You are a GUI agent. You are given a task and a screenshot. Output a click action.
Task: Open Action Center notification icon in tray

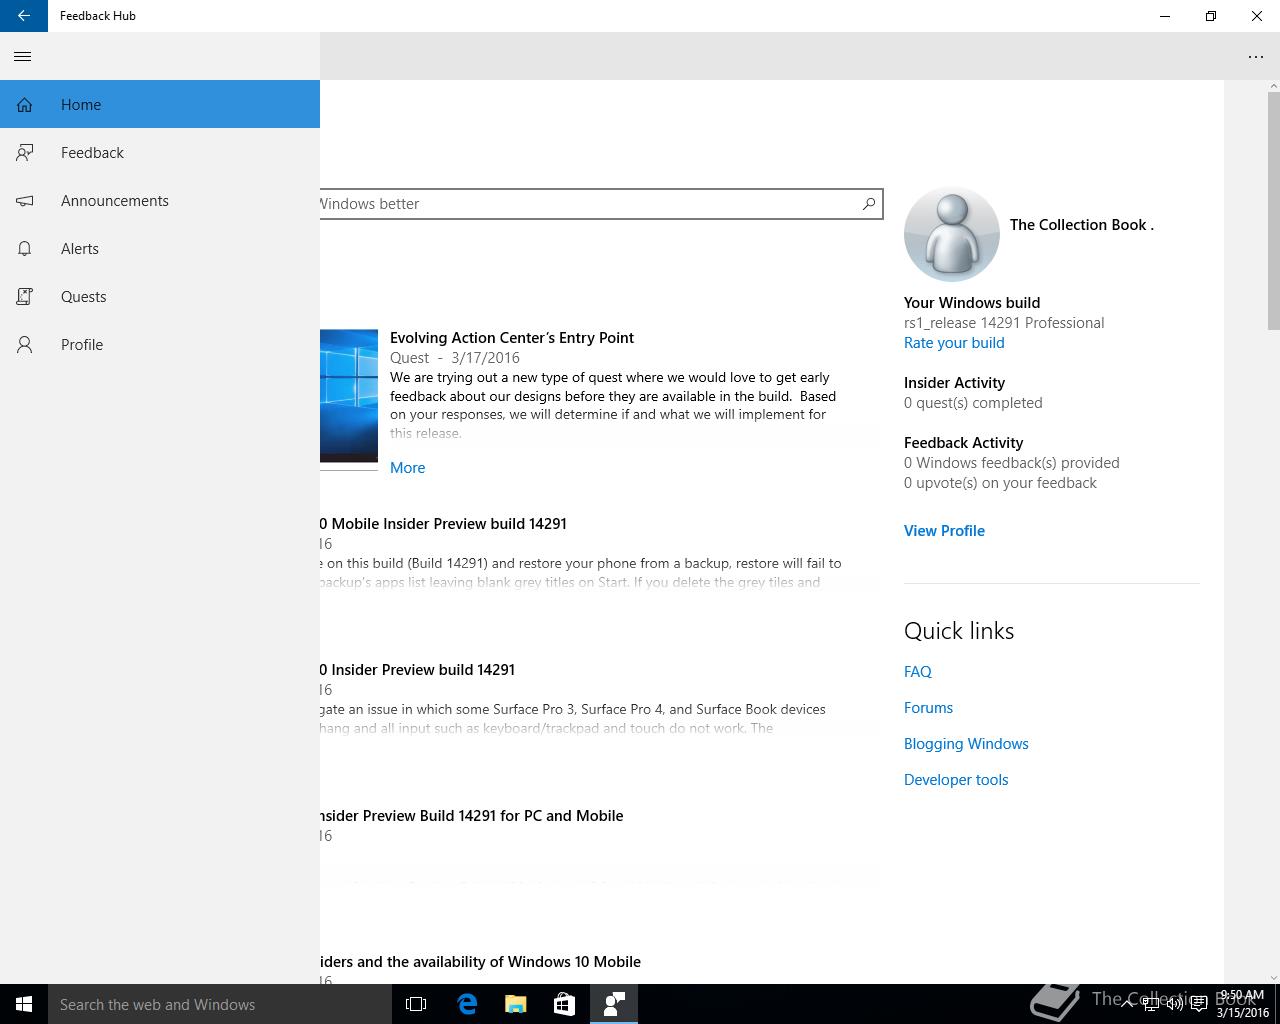[1198, 1004]
